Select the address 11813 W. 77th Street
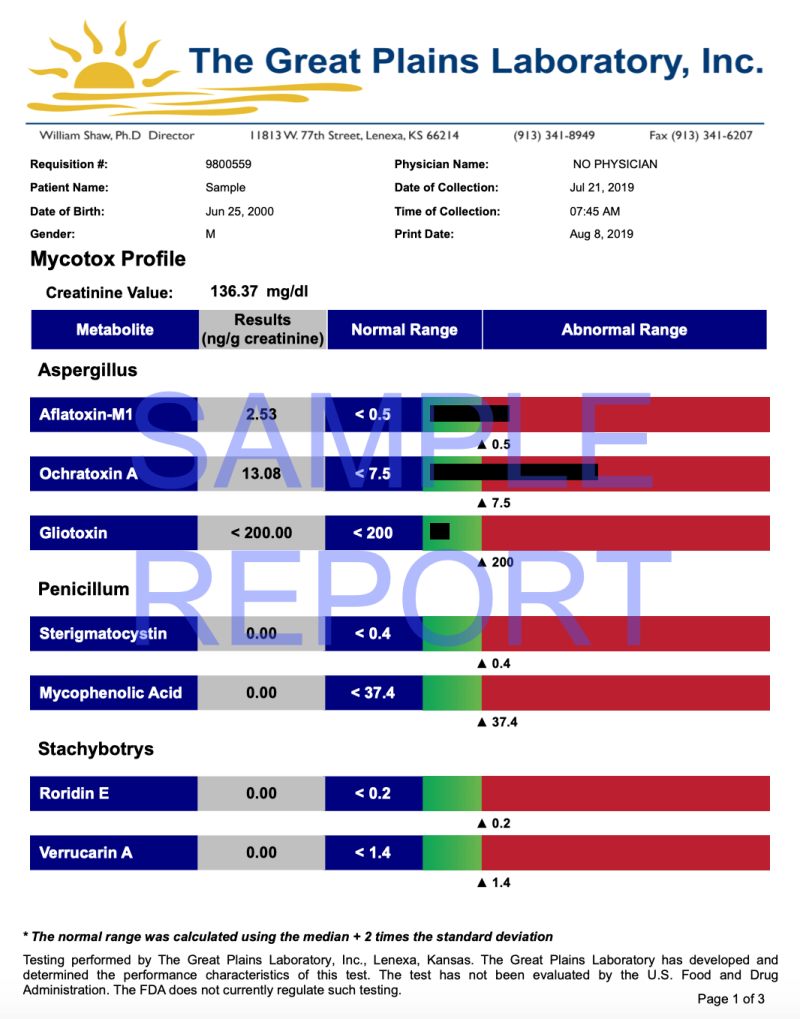 305,135
